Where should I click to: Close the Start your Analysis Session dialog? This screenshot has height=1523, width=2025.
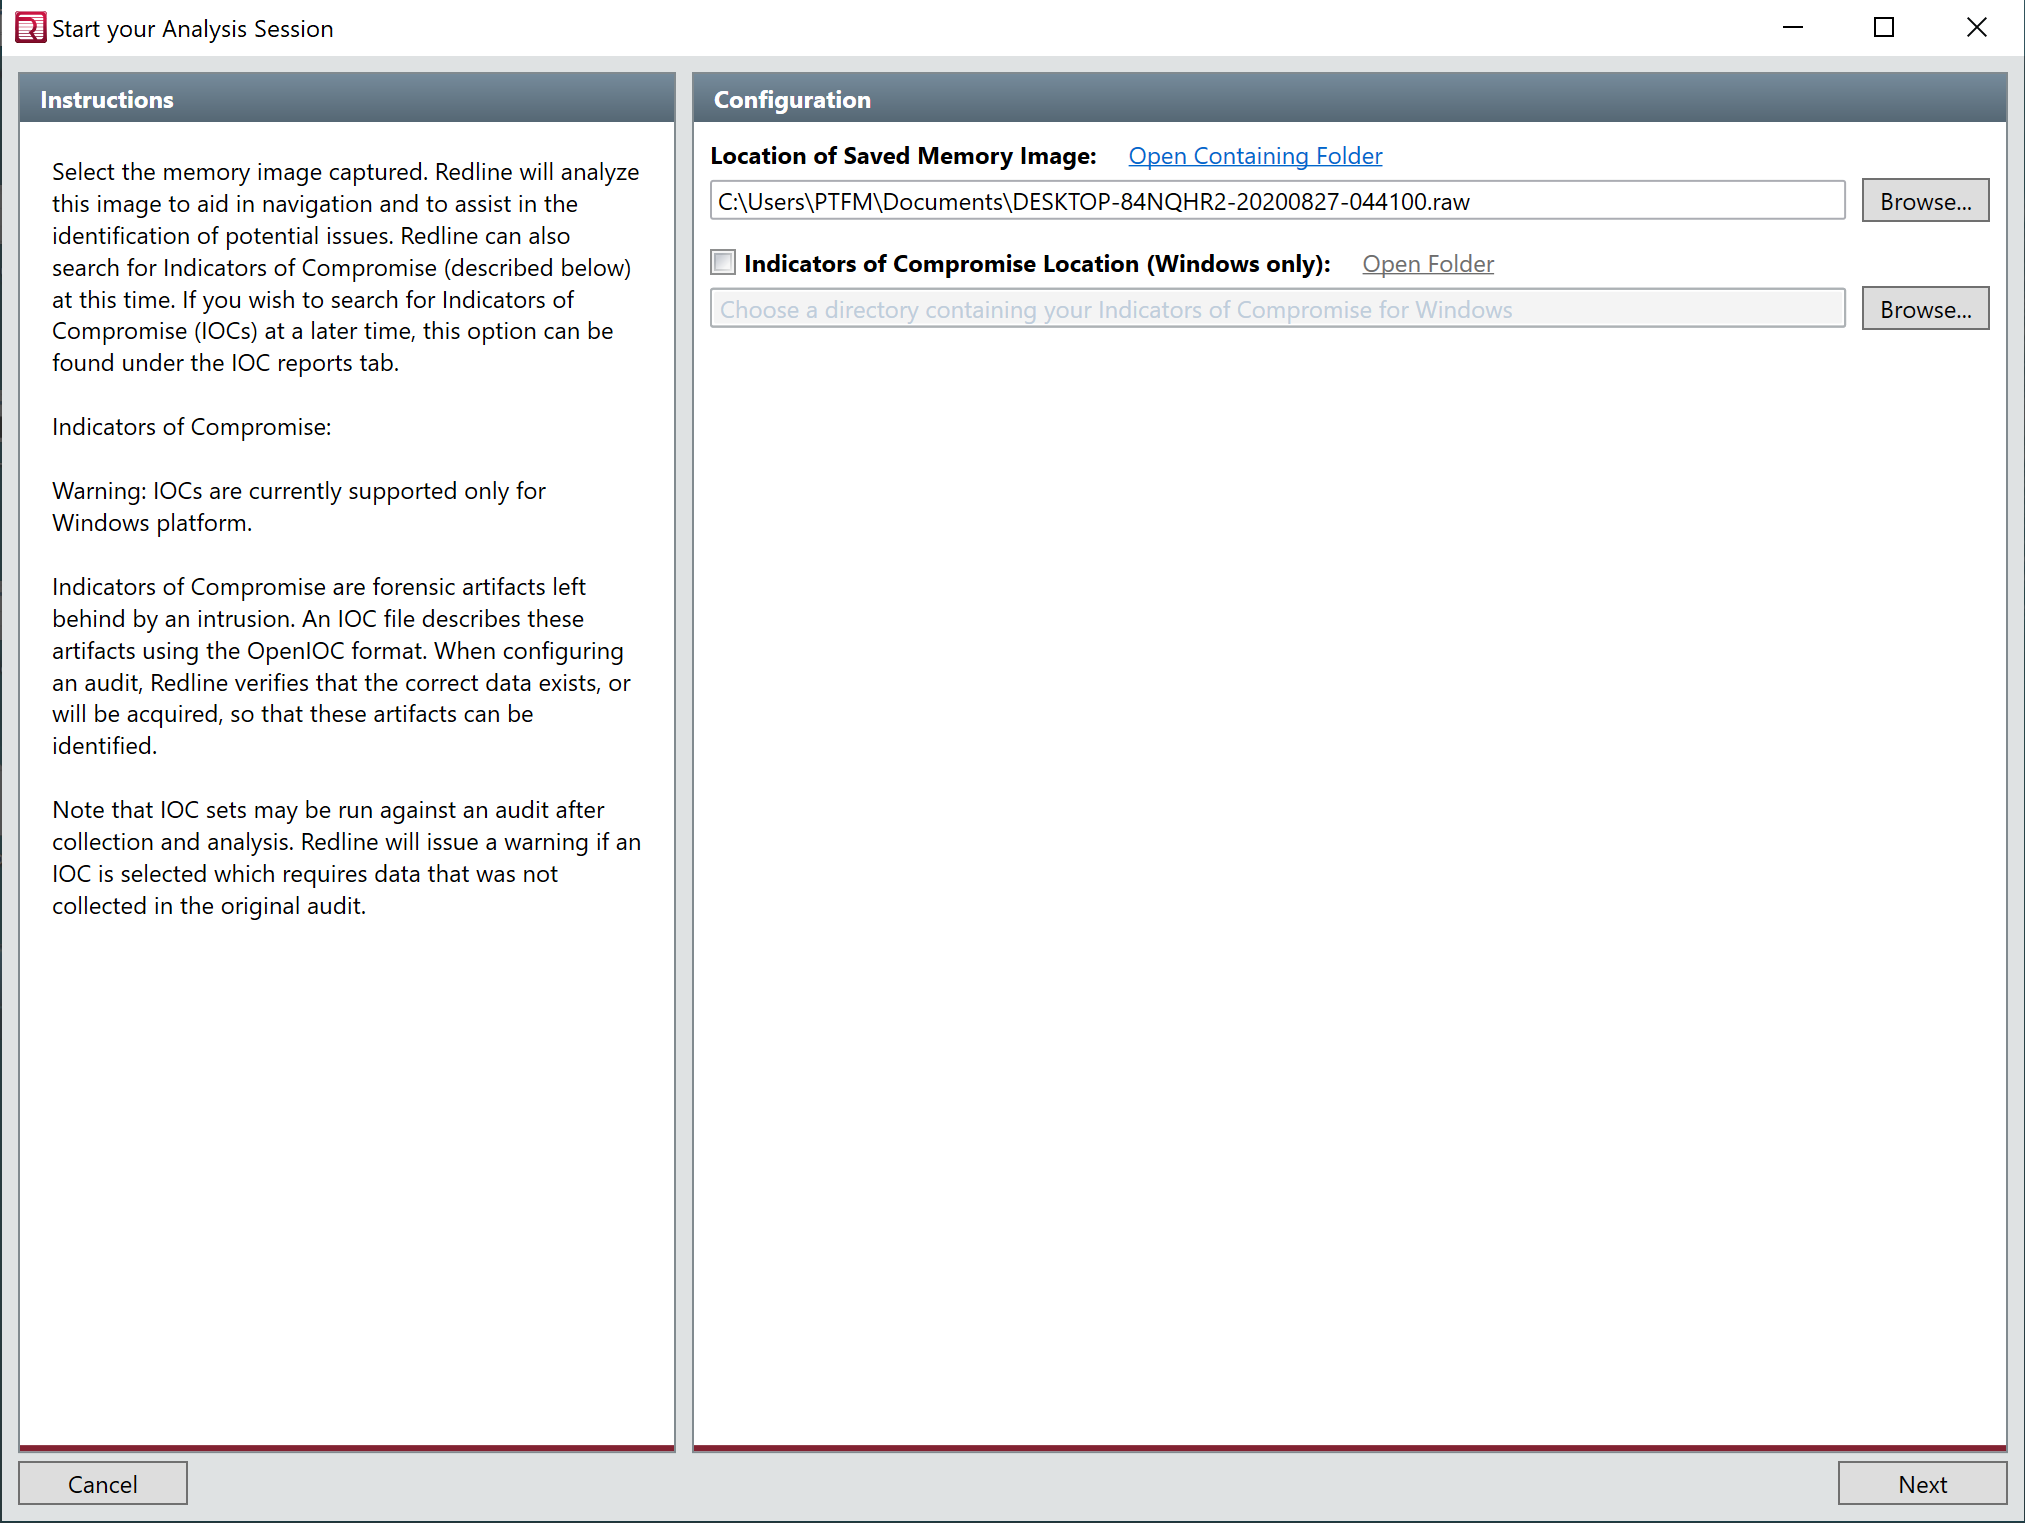coord(1977,27)
